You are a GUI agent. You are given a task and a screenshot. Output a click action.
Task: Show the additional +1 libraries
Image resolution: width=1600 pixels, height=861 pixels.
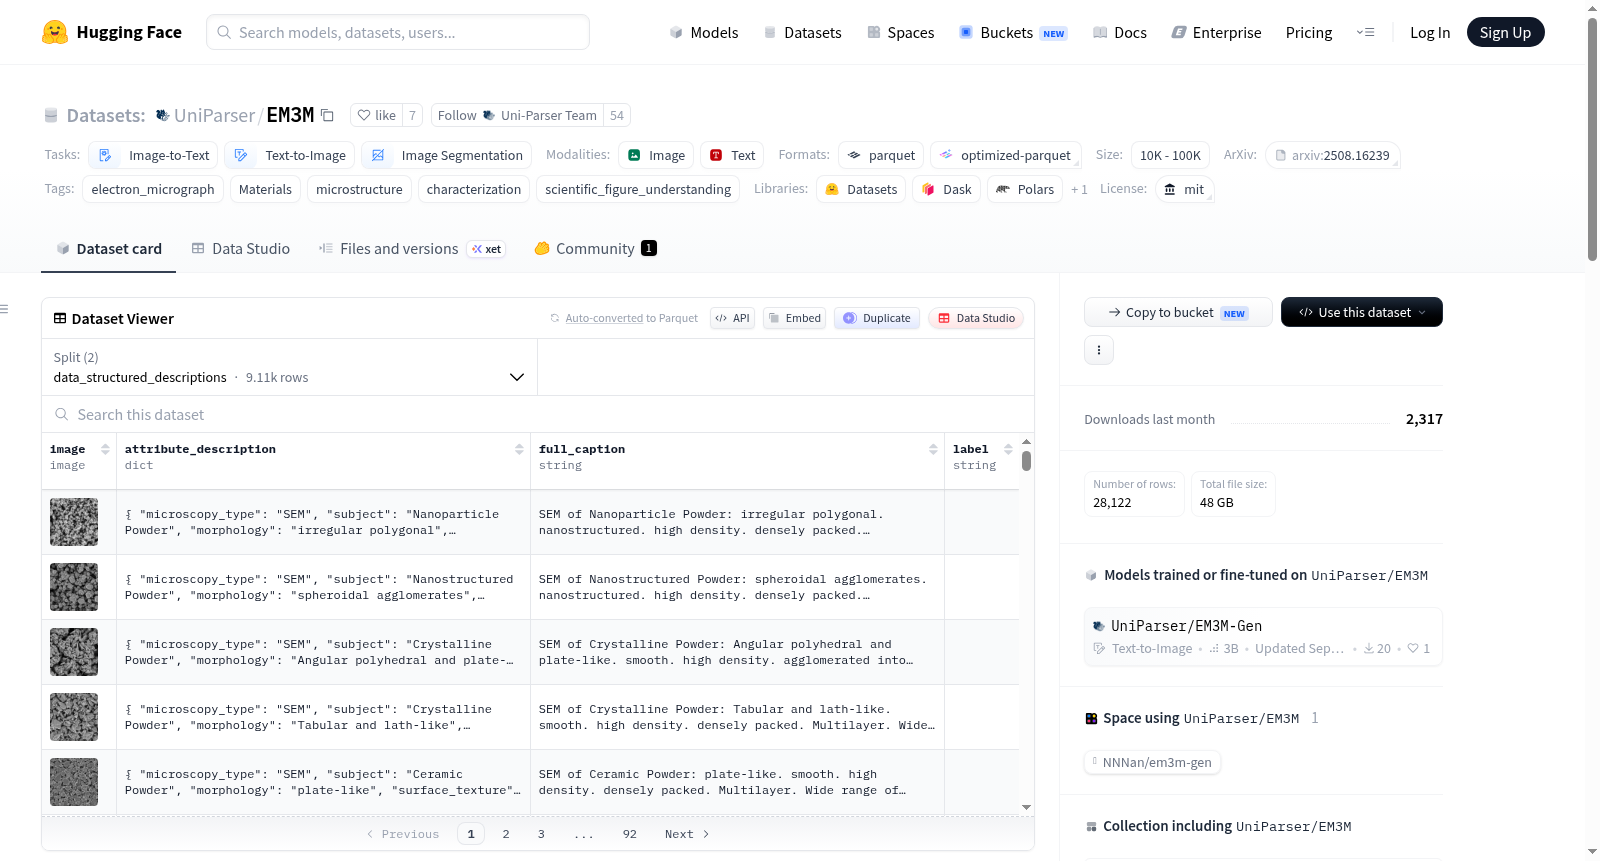1079,189
